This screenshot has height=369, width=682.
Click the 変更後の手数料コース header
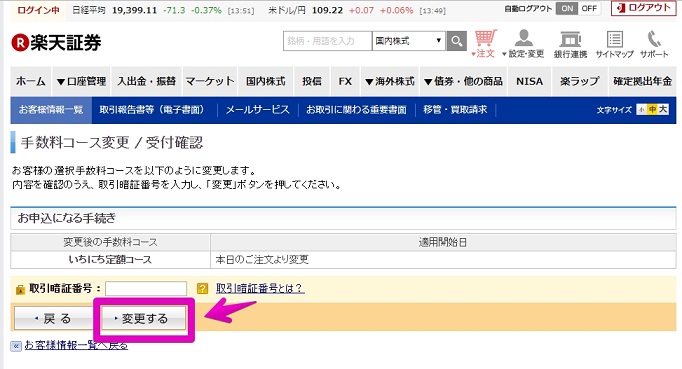tap(110, 242)
